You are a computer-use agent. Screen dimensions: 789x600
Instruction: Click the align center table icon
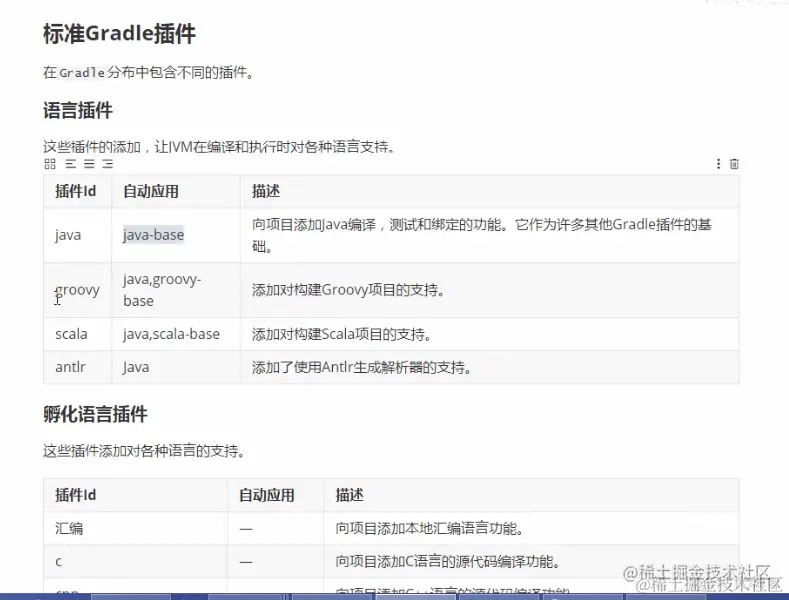(89, 164)
